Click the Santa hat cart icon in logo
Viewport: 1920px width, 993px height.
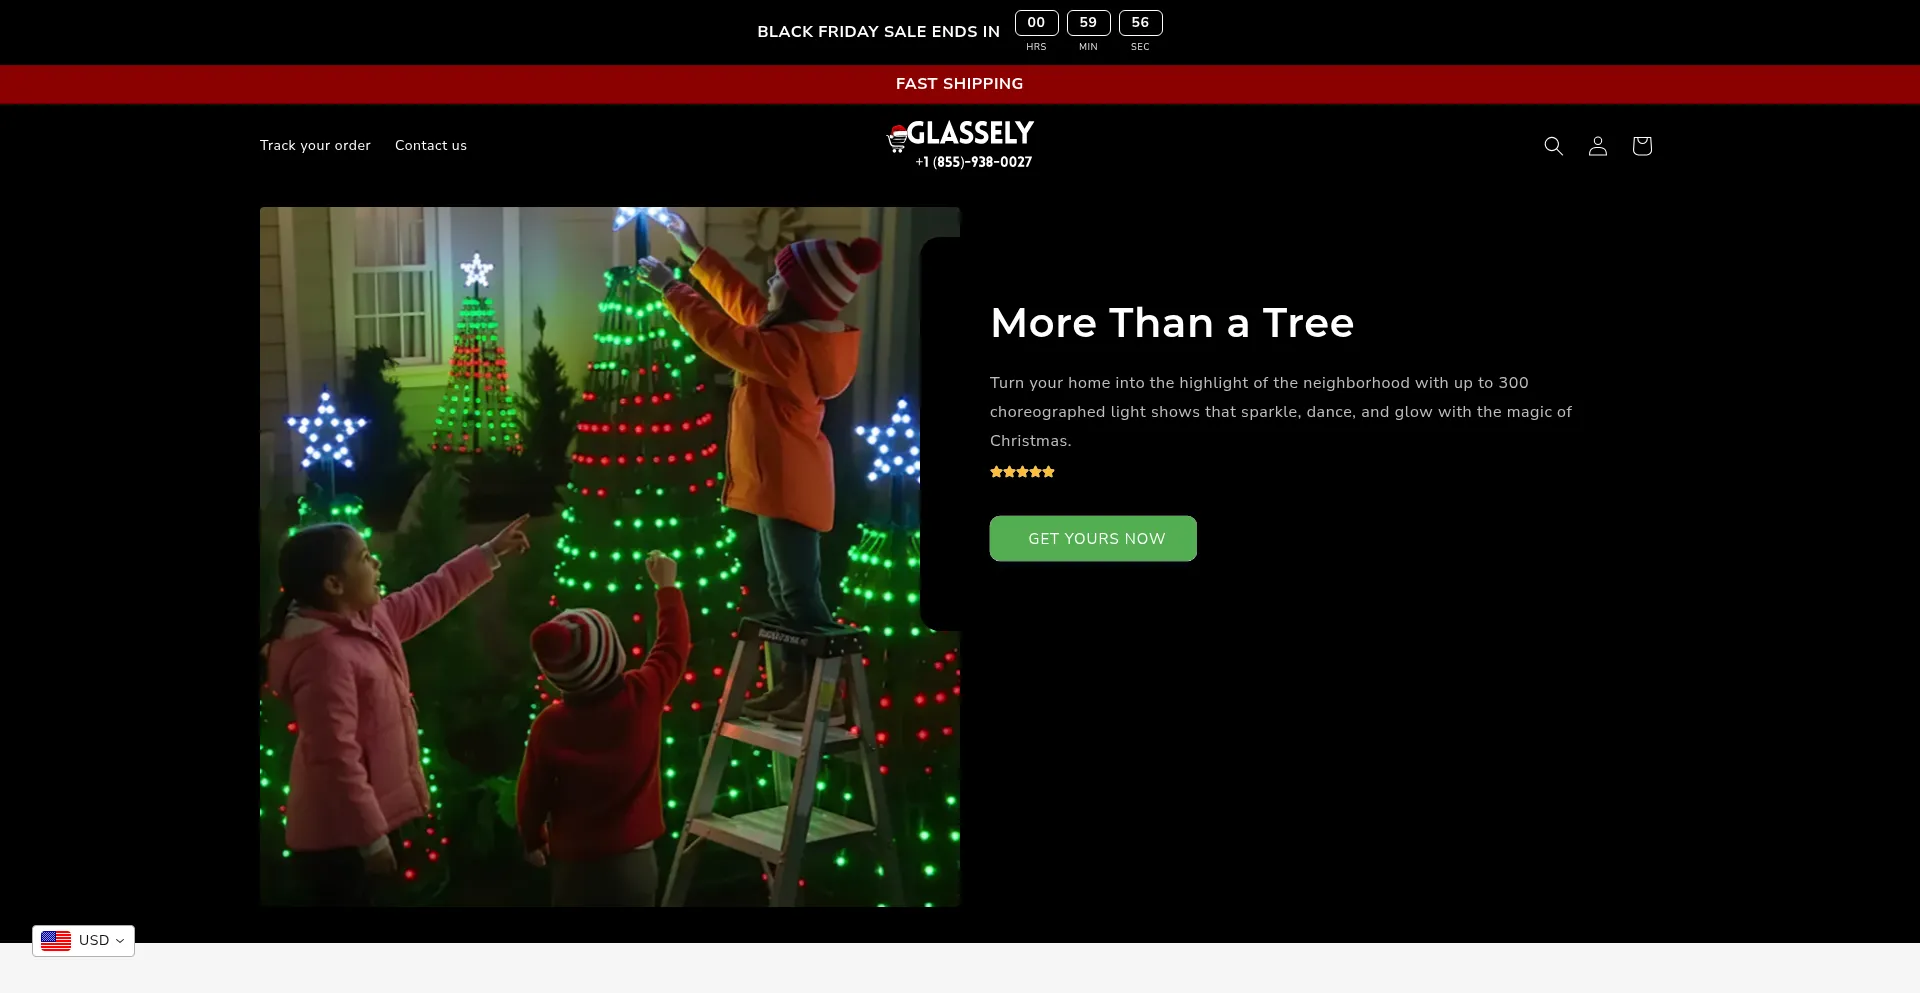[x=897, y=139]
